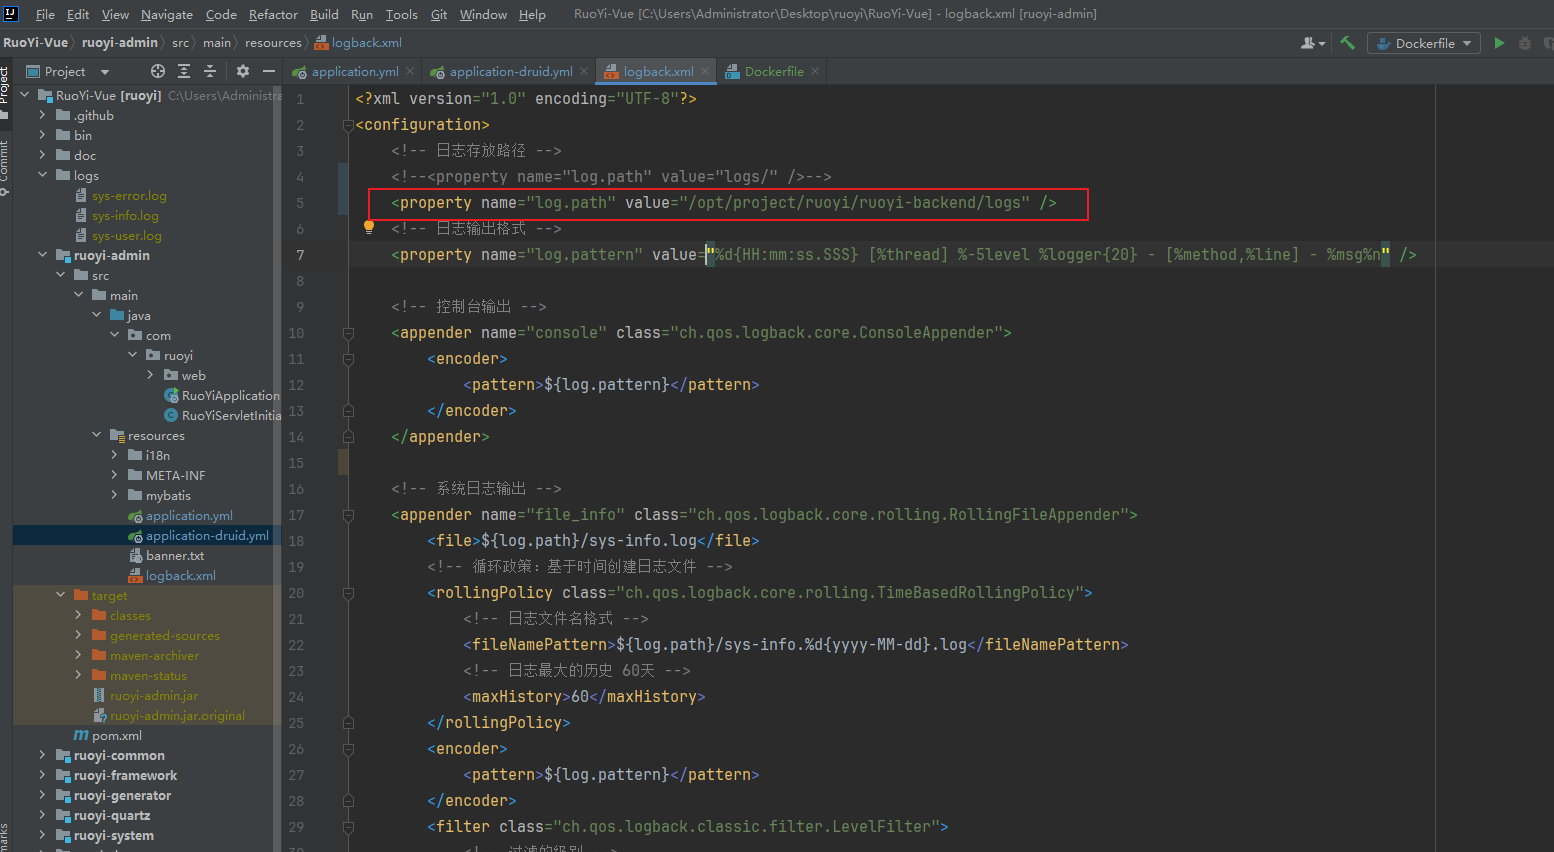Toggle the Bookmarks tool window

tap(9, 832)
